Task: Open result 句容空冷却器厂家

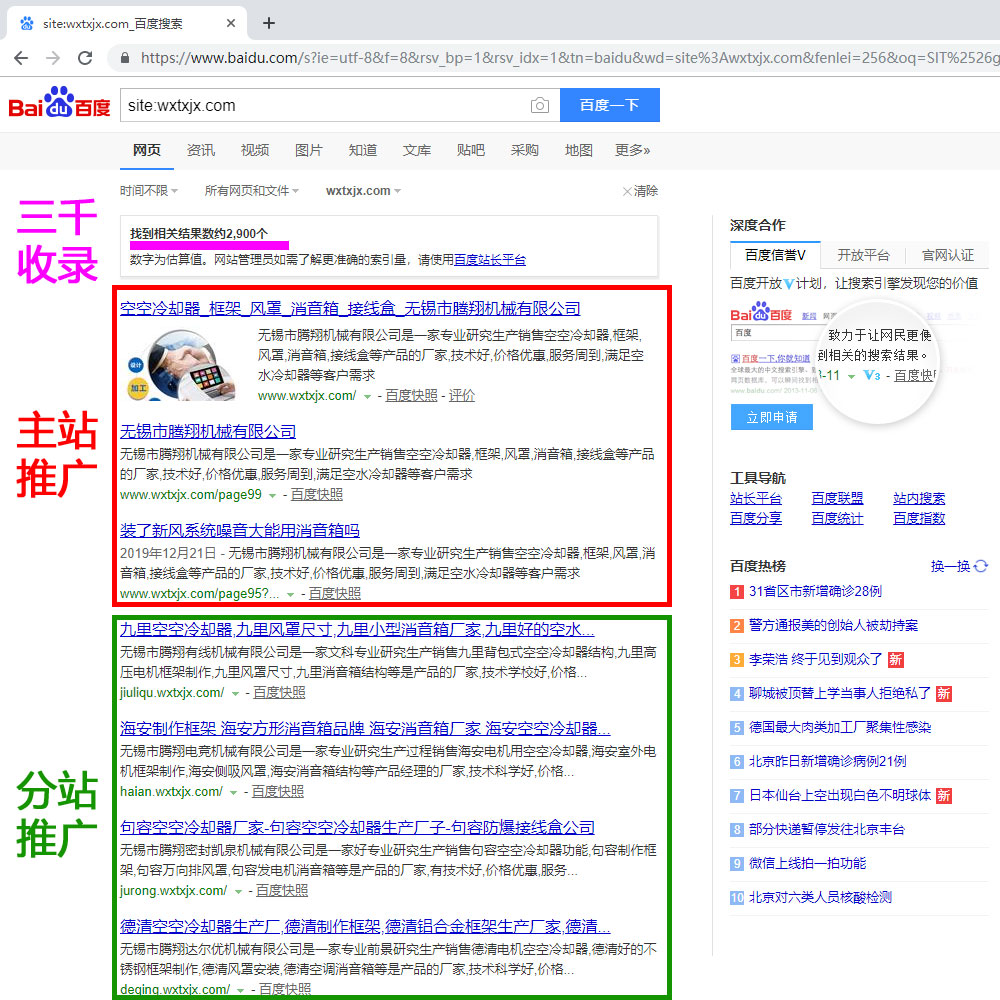Action: [357, 827]
